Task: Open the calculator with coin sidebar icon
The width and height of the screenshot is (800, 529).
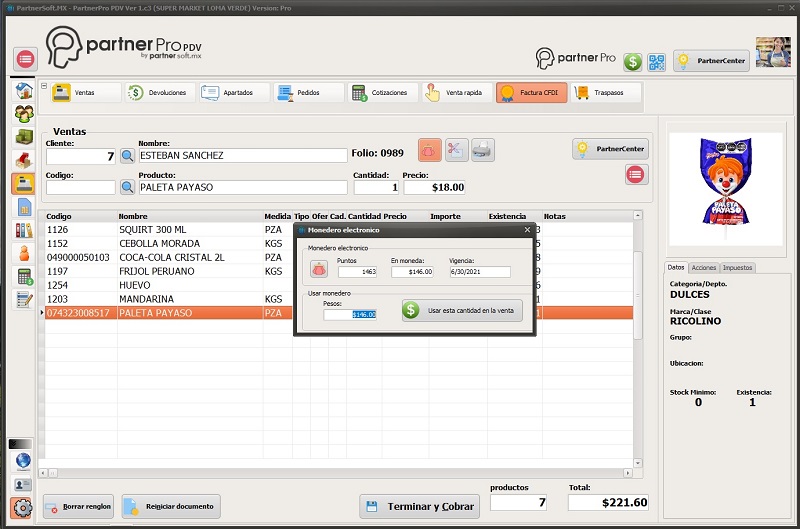Action: (23, 276)
